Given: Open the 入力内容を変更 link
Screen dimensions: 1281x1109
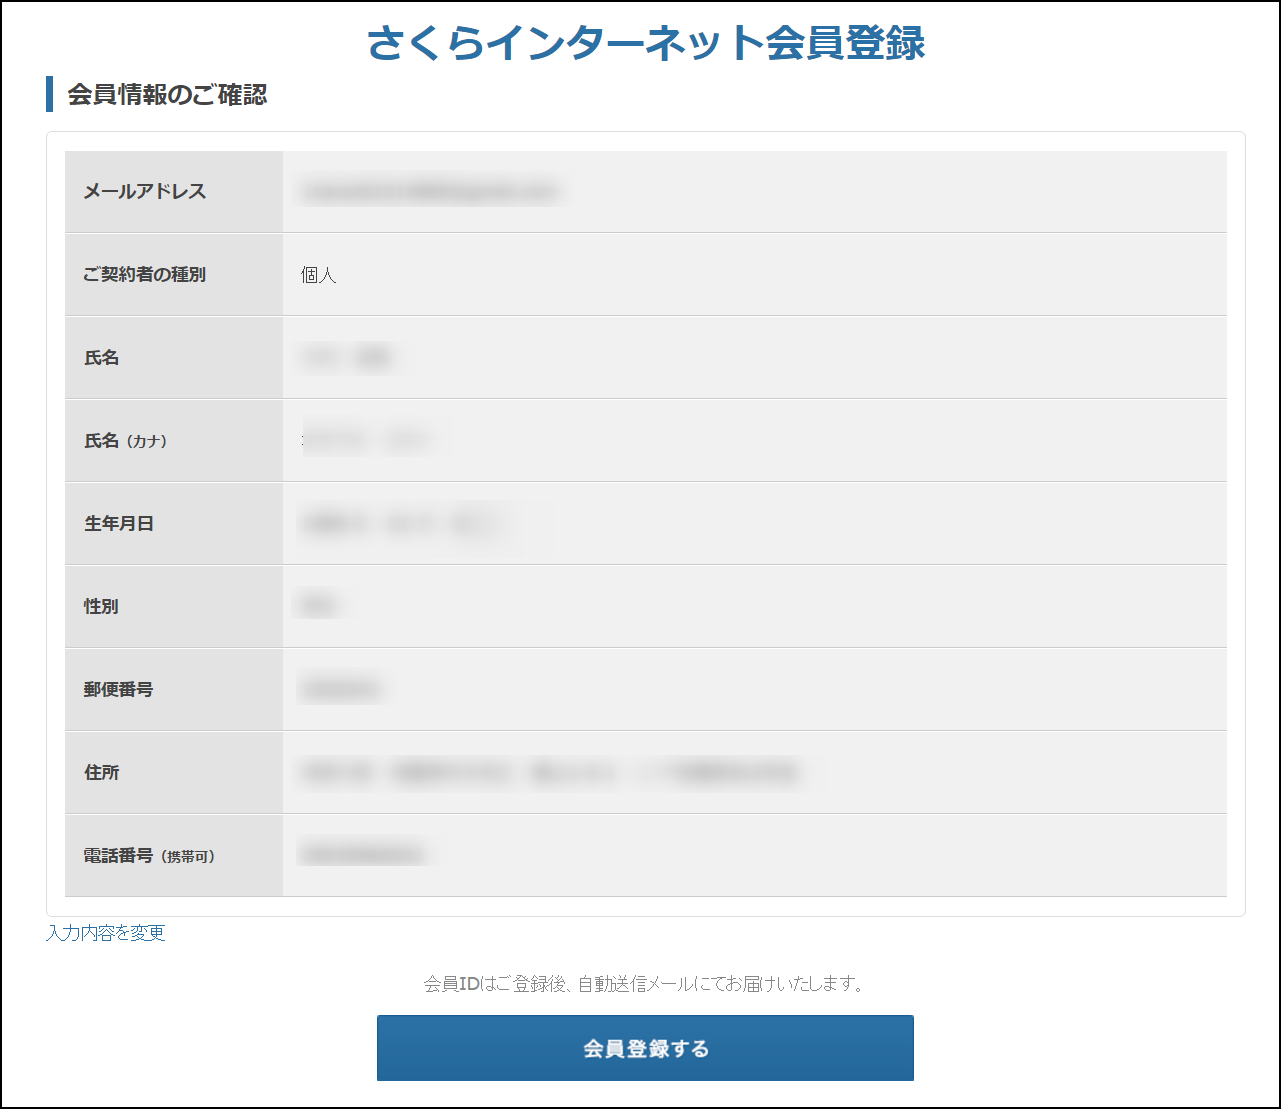Looking at the screenshot, I should (106, 933).
